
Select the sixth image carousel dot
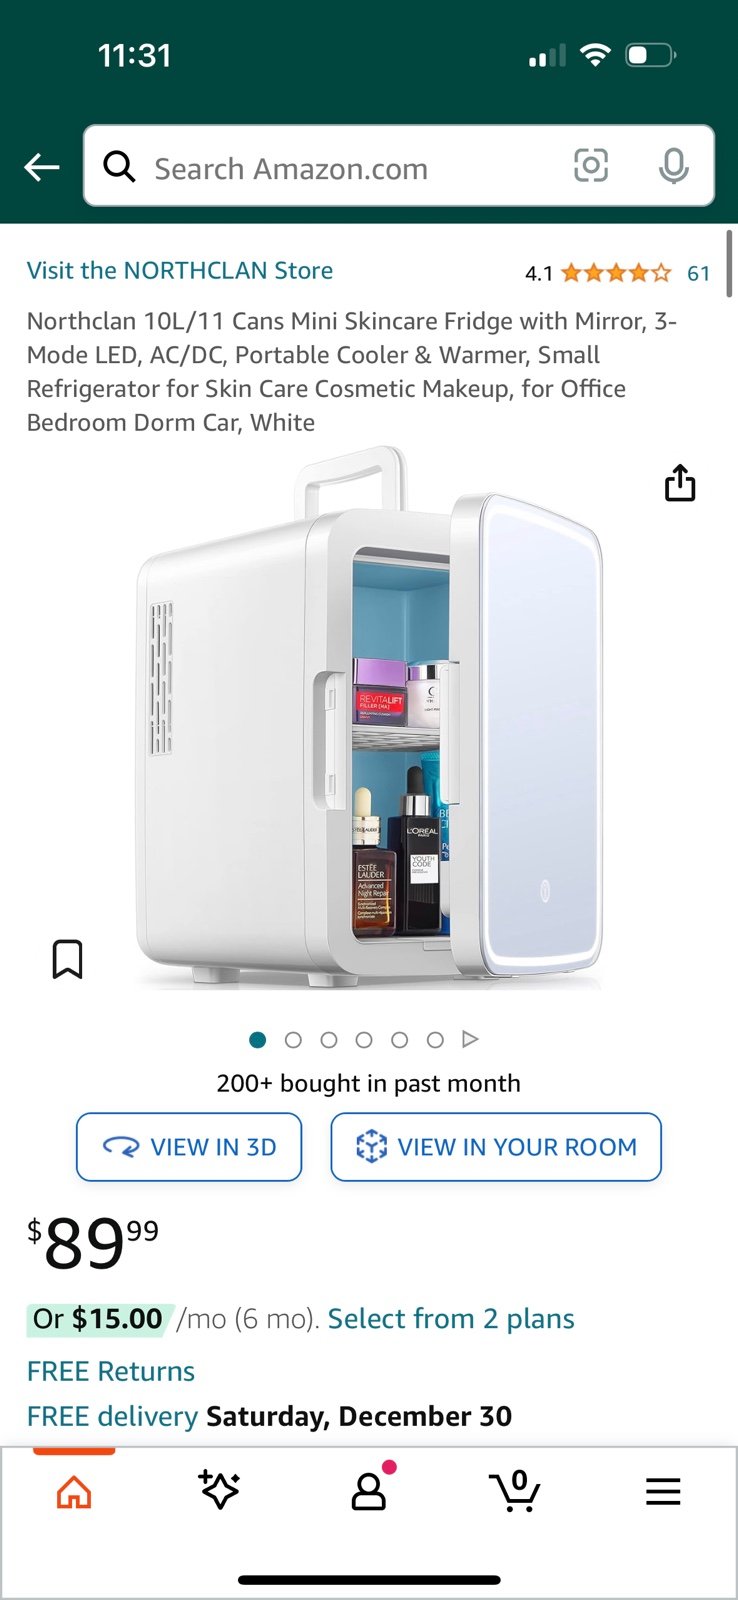(x=435, y=1040)
